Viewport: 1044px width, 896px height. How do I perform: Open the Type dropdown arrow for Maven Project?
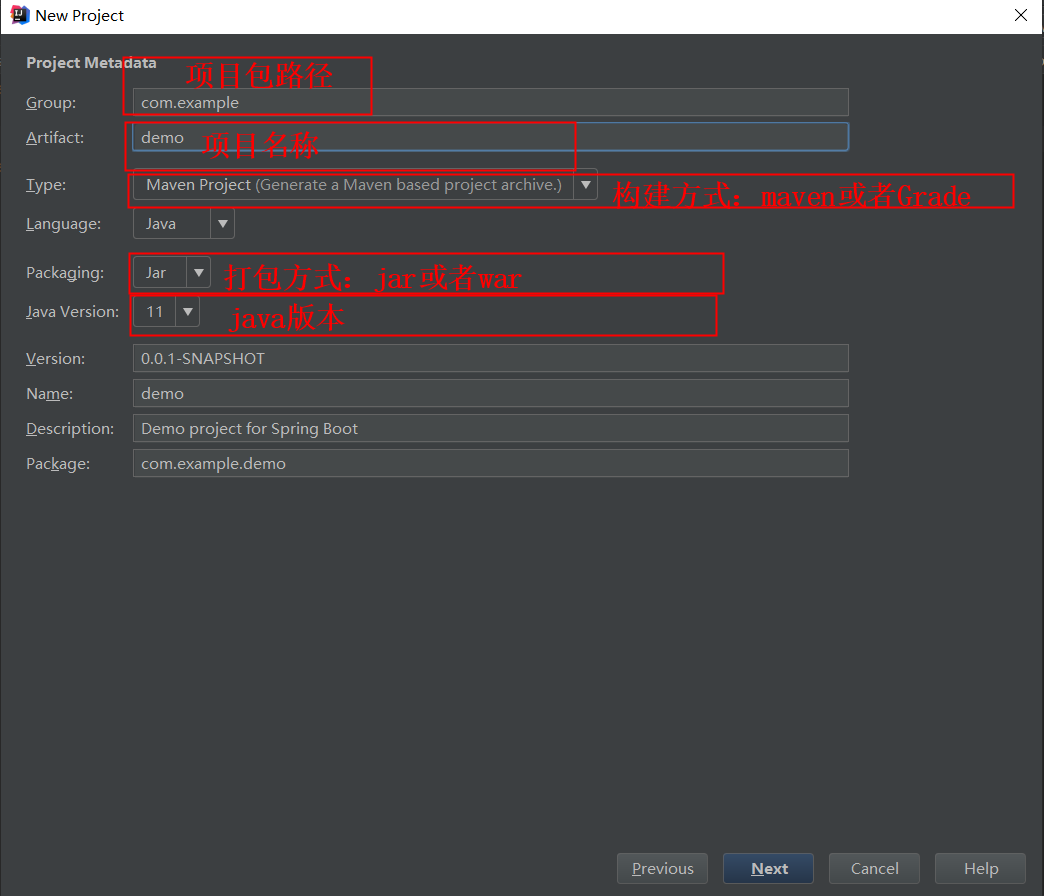pyautogui.click(x=585, y=184)
